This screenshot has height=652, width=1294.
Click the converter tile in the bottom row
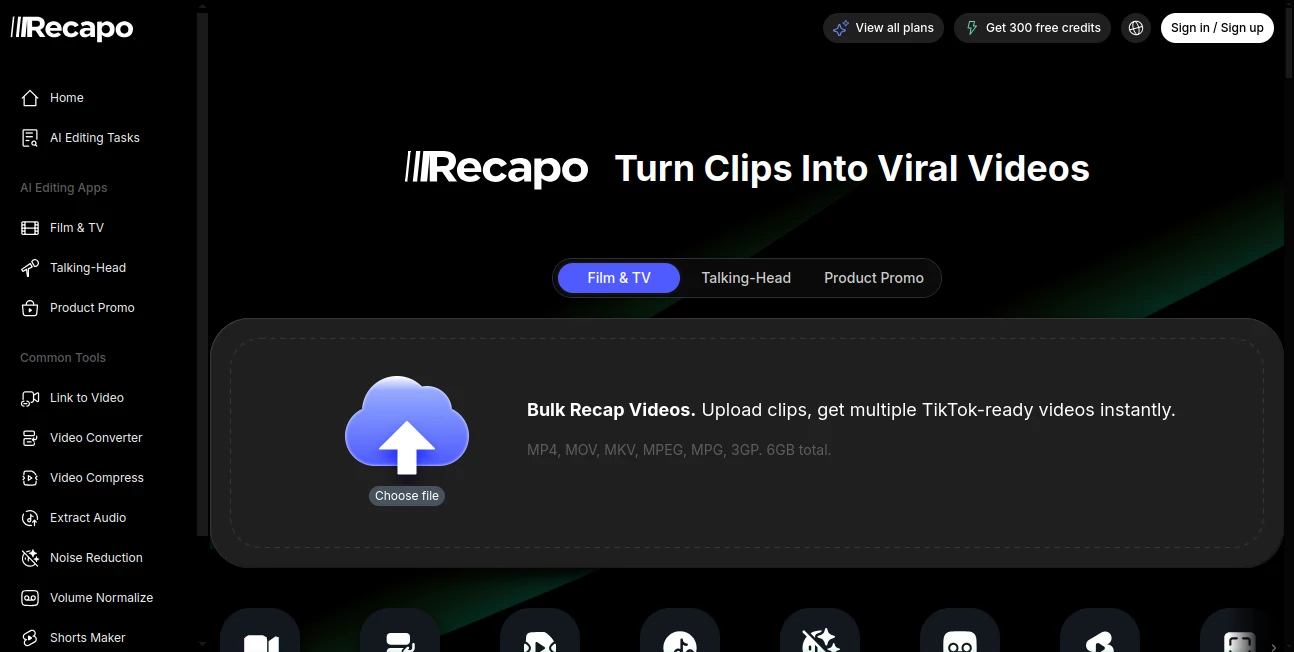pos(400,630)
